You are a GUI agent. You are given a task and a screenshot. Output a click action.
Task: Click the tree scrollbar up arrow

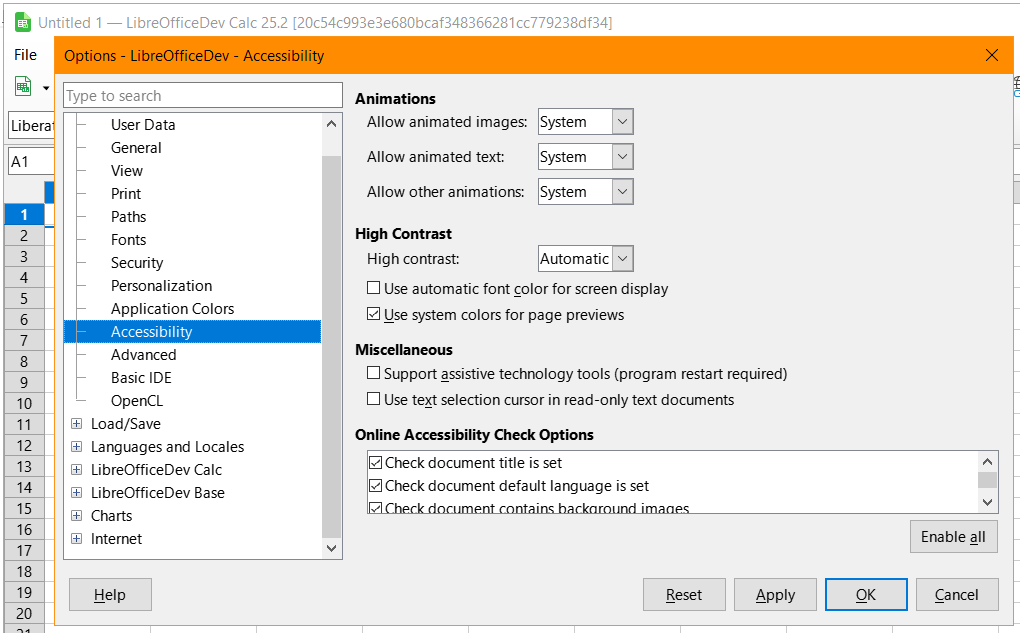tap(332, 124)
